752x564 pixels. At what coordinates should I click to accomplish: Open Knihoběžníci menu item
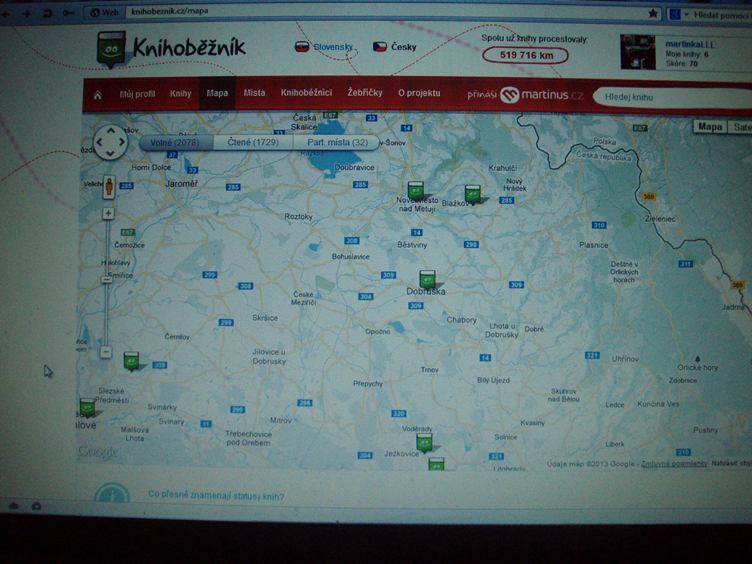tap(306, 92)
